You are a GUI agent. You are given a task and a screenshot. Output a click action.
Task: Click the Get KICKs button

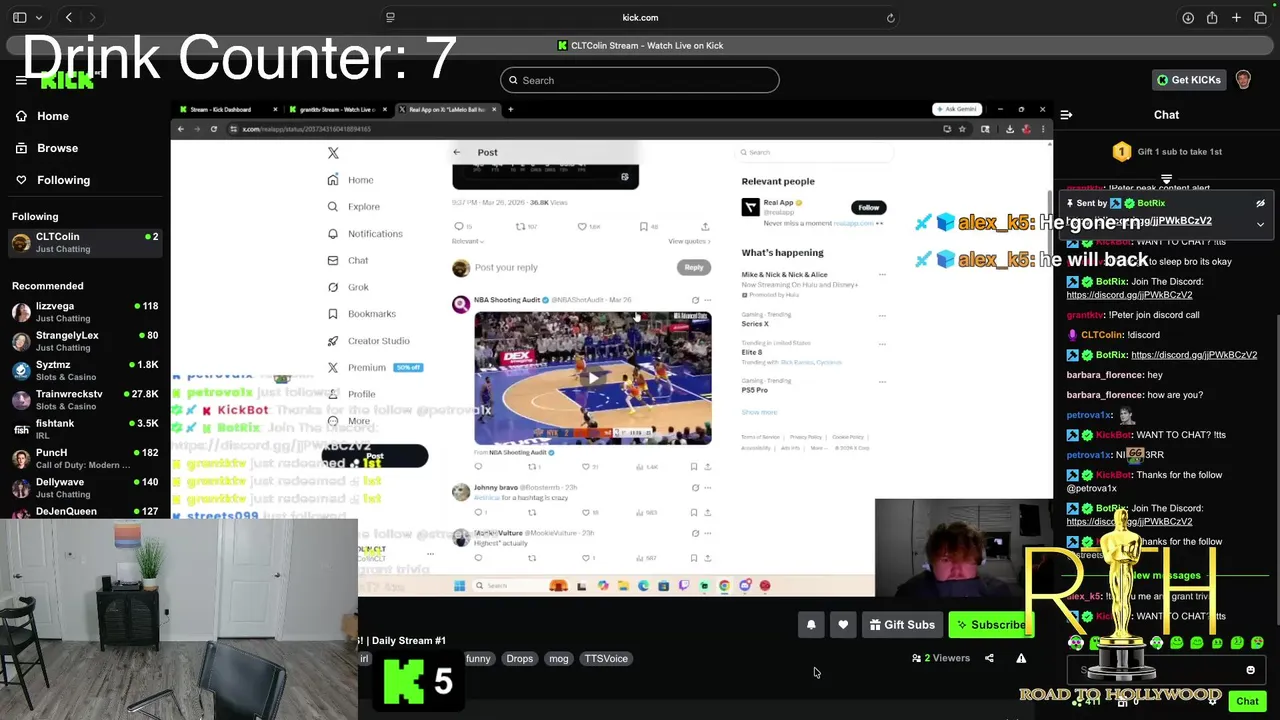click(1189, 80)
